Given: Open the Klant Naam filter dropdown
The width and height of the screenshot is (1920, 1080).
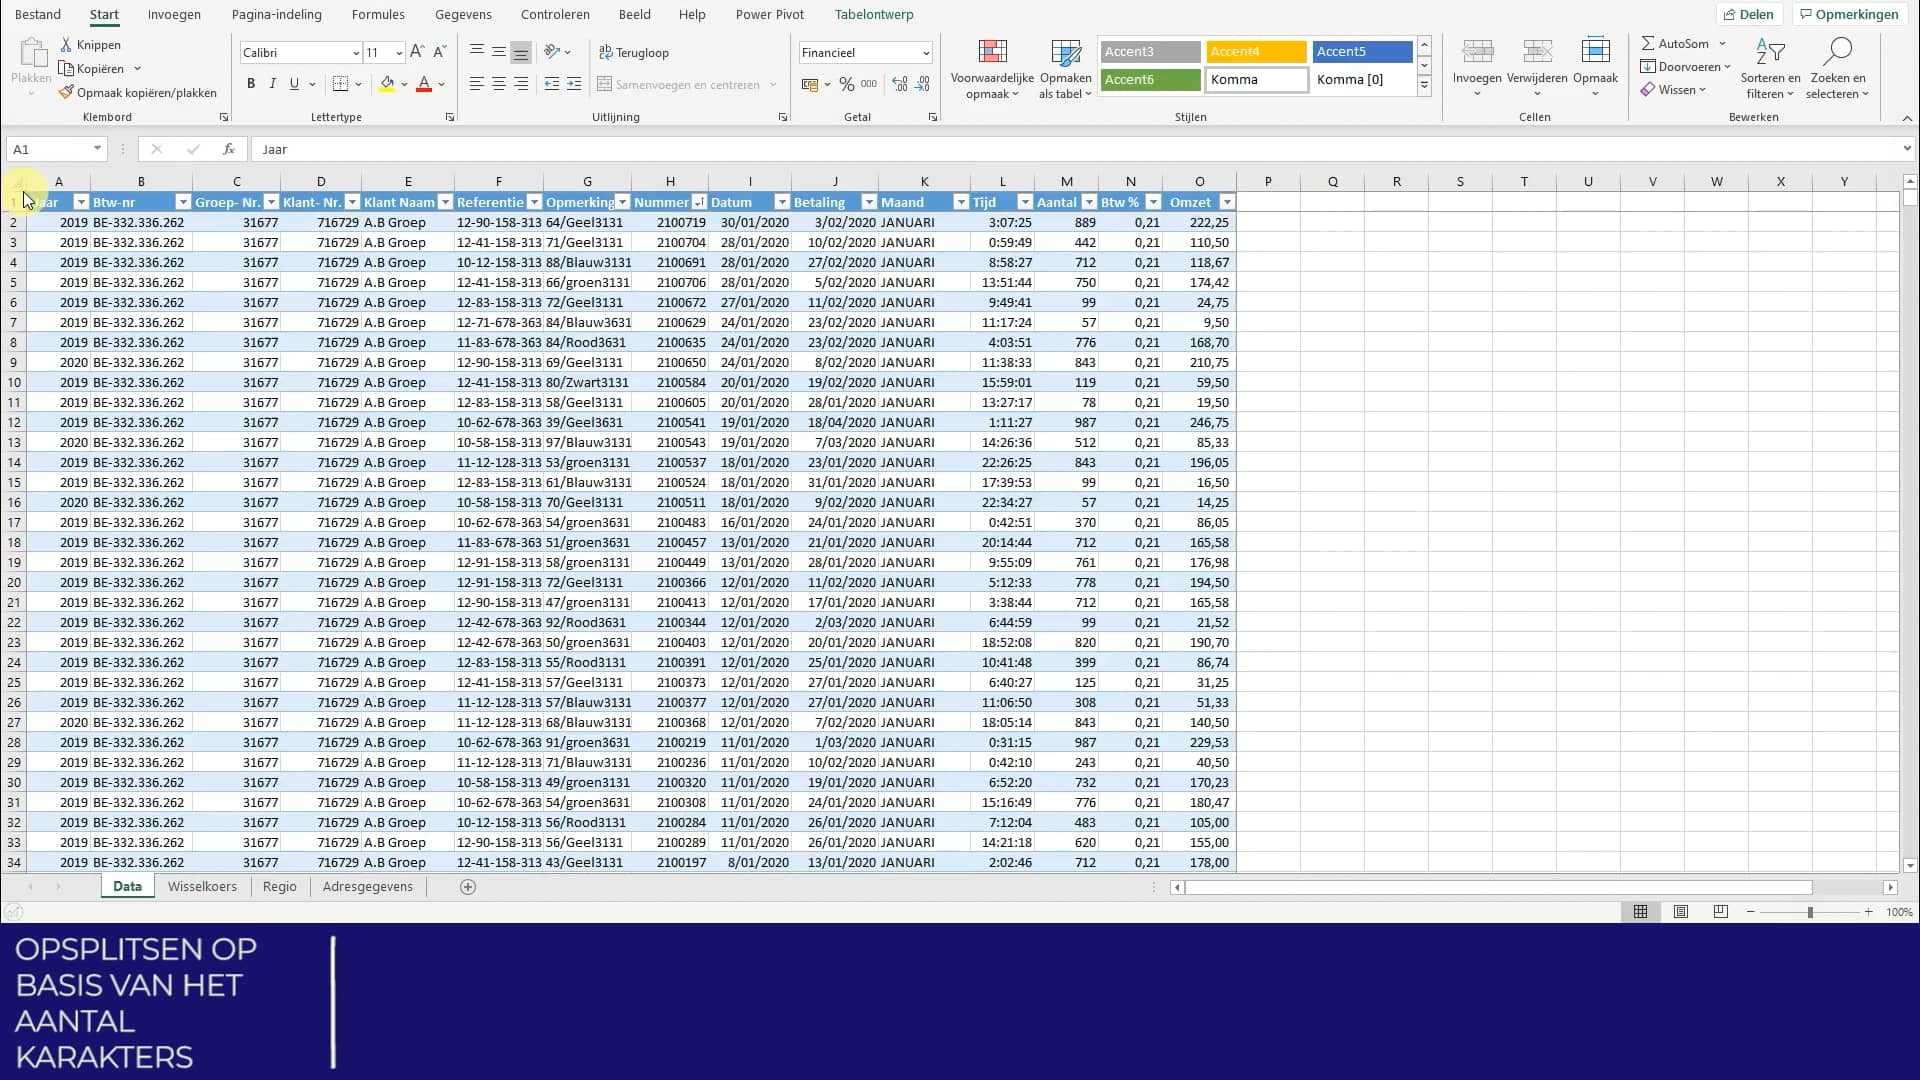Looking at the screenshot, I should 445,202.
